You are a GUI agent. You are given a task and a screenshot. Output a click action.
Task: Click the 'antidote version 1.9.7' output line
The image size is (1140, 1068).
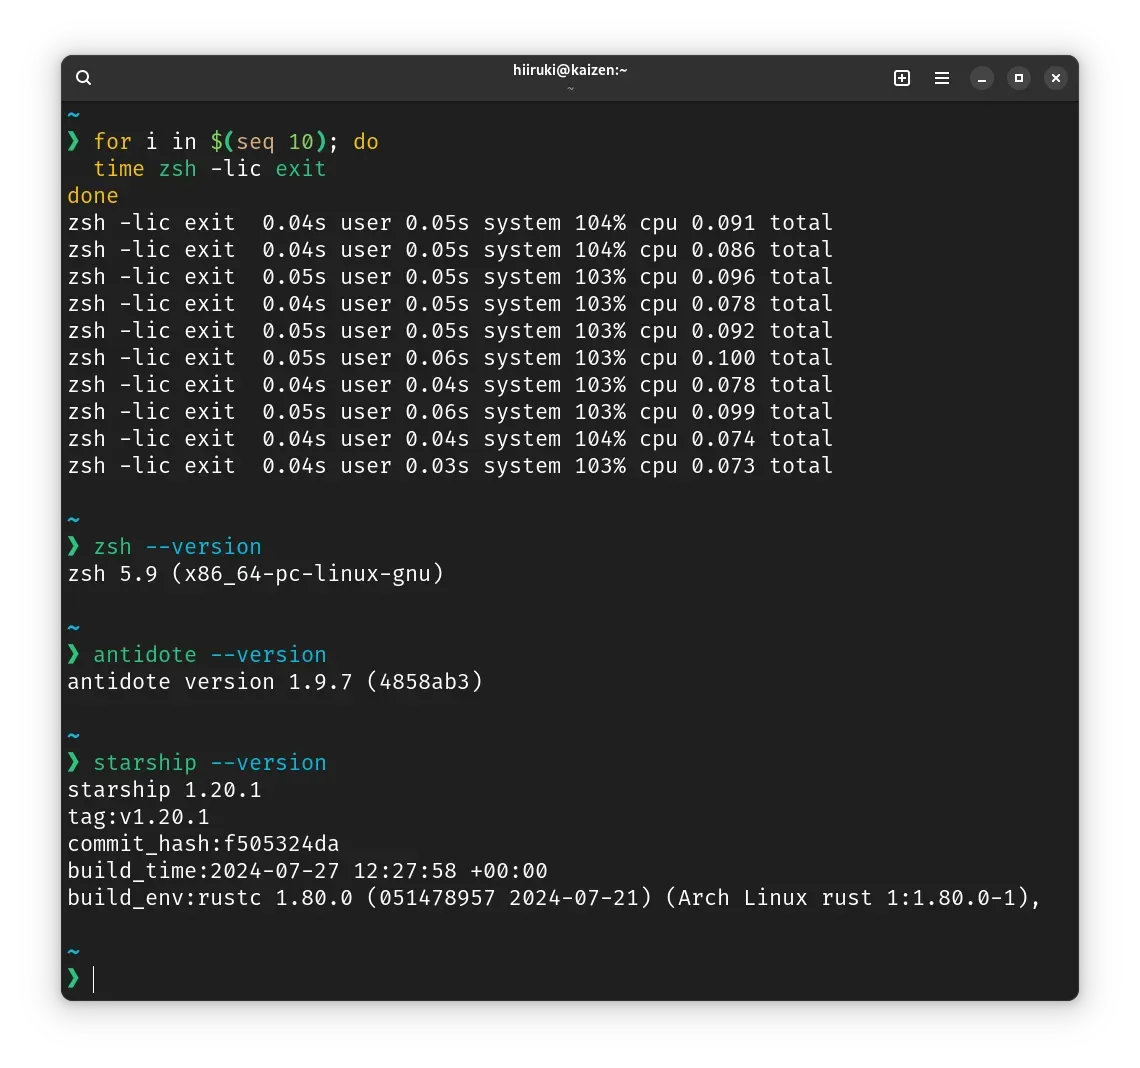(275, 682)
